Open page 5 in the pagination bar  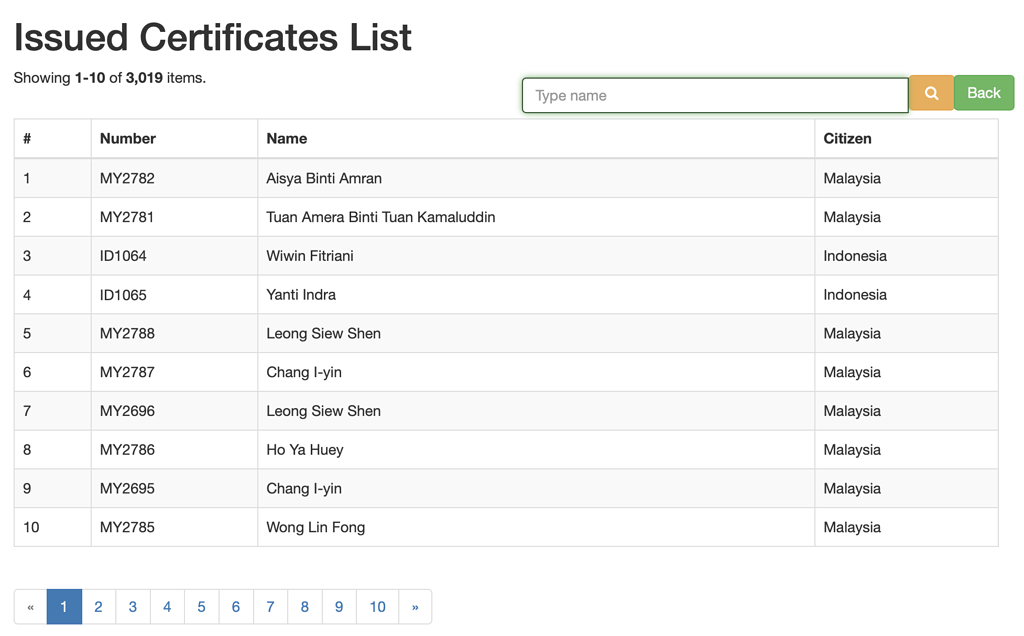(201, 606)
